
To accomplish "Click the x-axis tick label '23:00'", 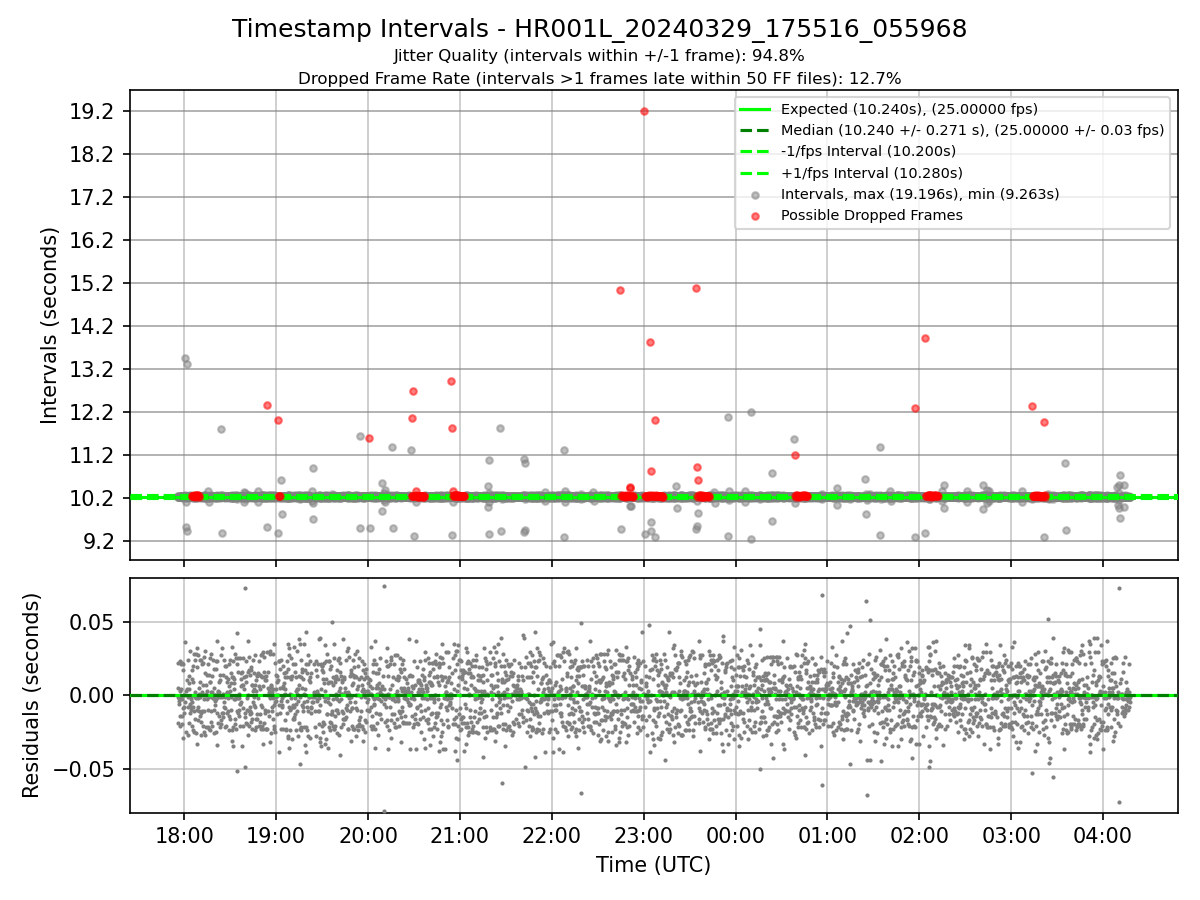I will click(643, 834).
